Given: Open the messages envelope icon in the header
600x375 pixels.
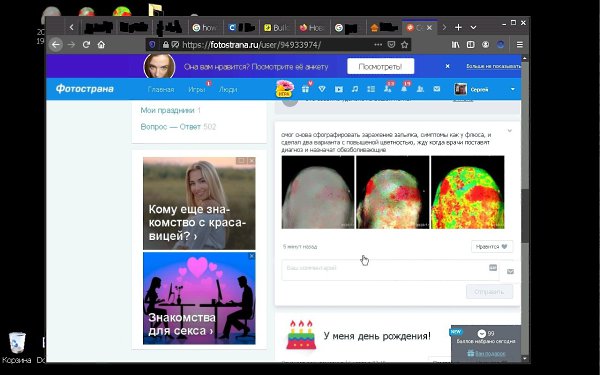Looking at the screenshot, I should click(437, 89).
